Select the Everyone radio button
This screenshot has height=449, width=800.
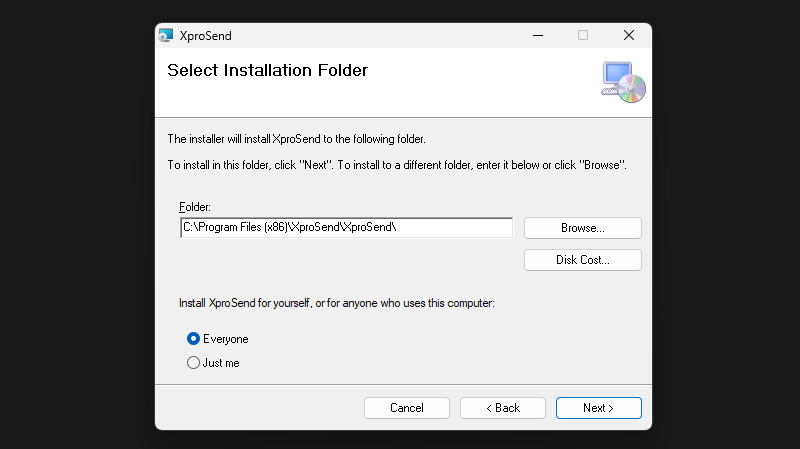(194, 339)
